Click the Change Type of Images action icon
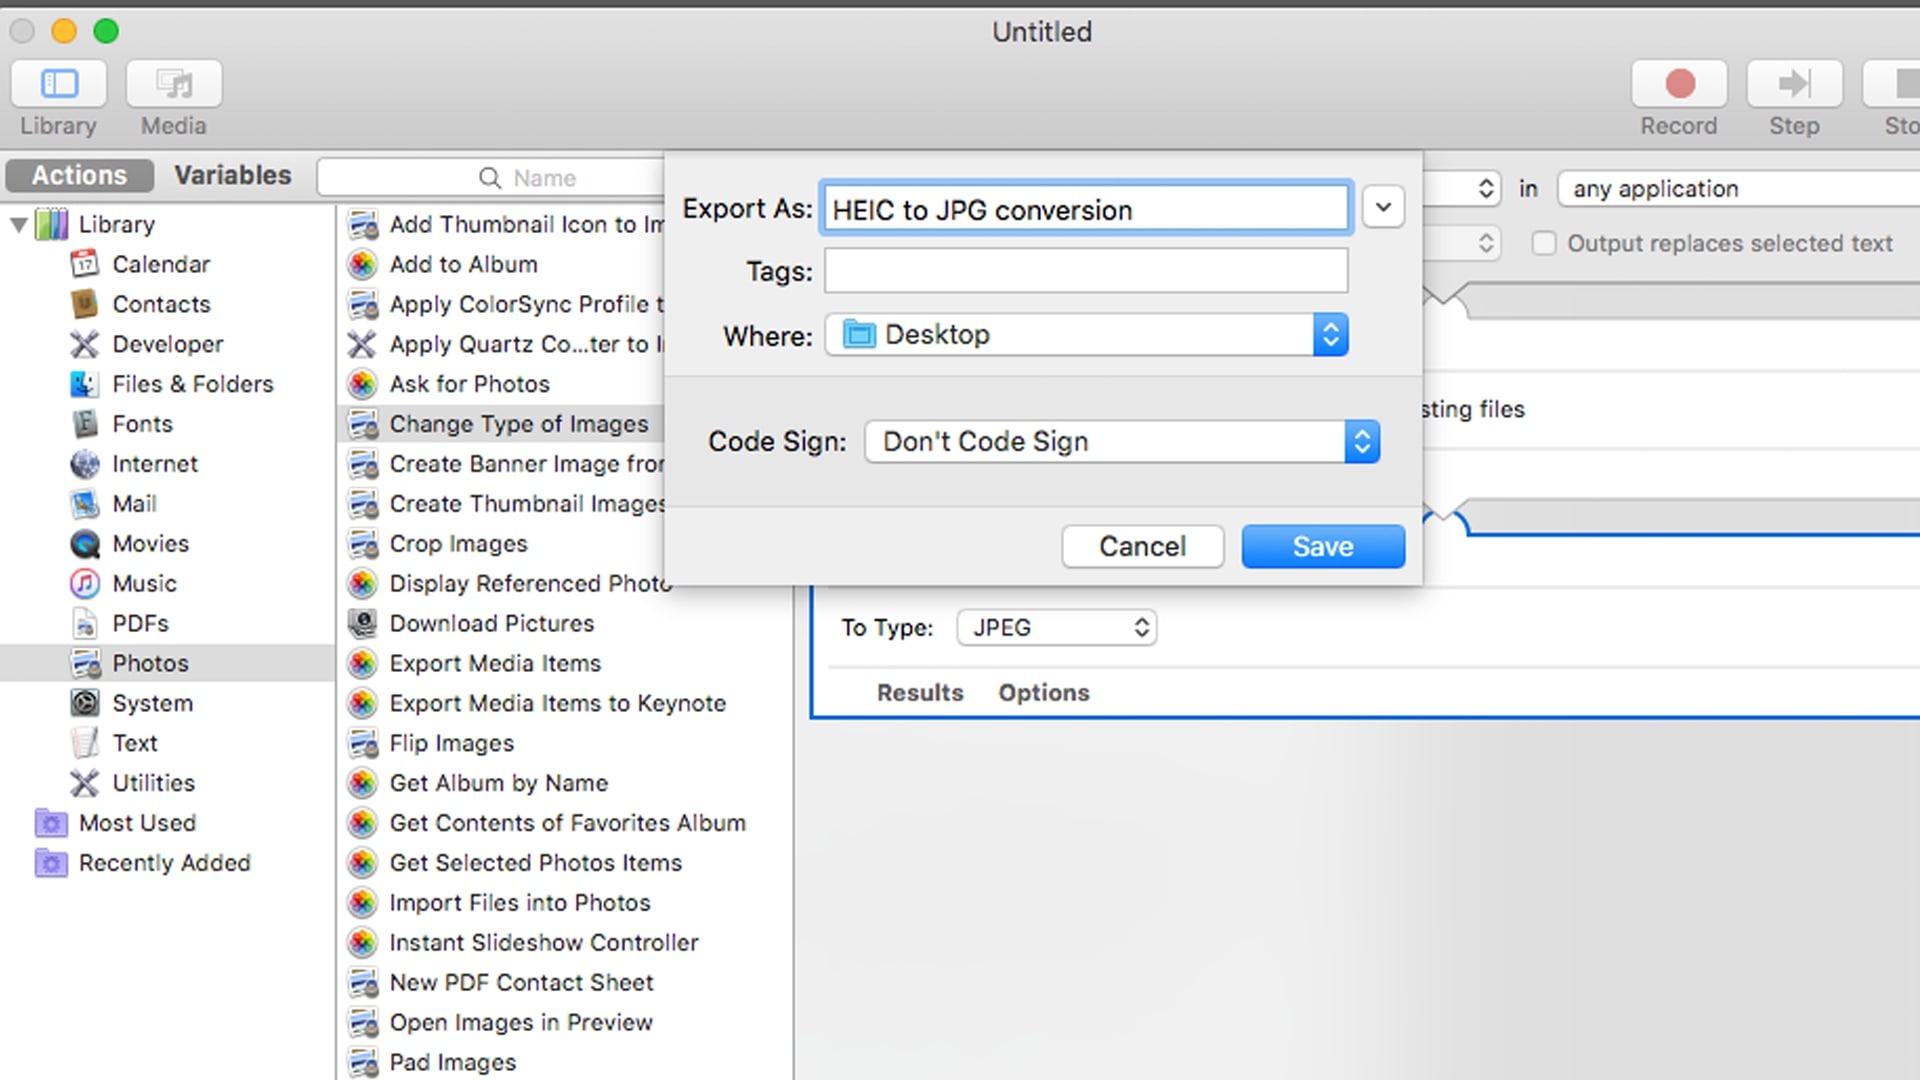Screen dimensions: 1920x1080 coord(363,423)
